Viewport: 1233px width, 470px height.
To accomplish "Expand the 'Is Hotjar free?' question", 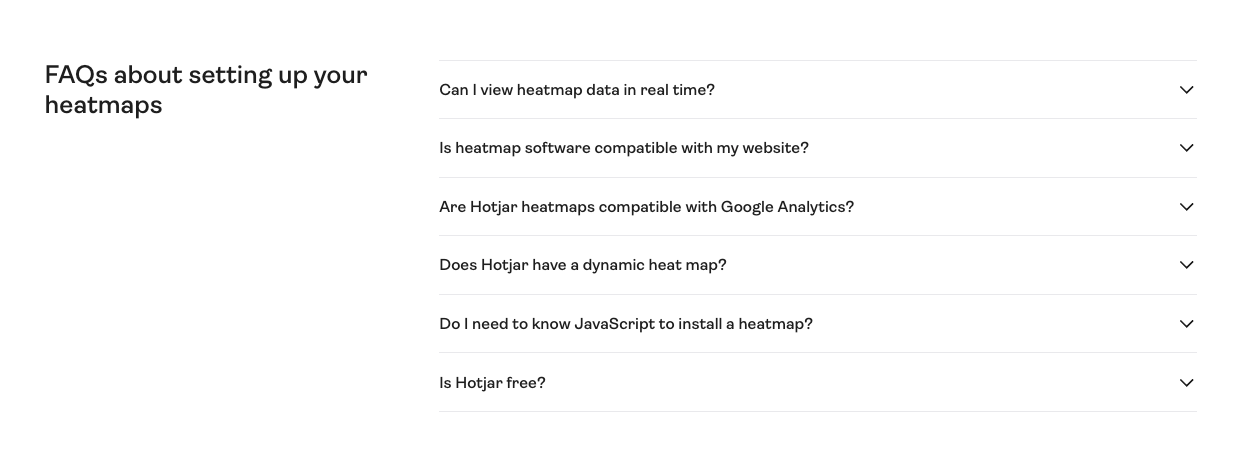I will pyautogui.click(x=492, y=383).
